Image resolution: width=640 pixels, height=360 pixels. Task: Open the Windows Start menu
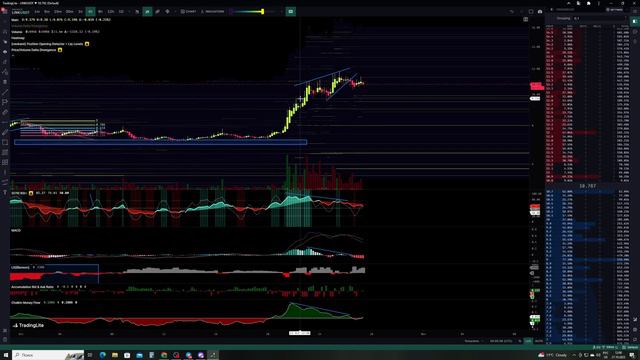click(x=6, y=355)
